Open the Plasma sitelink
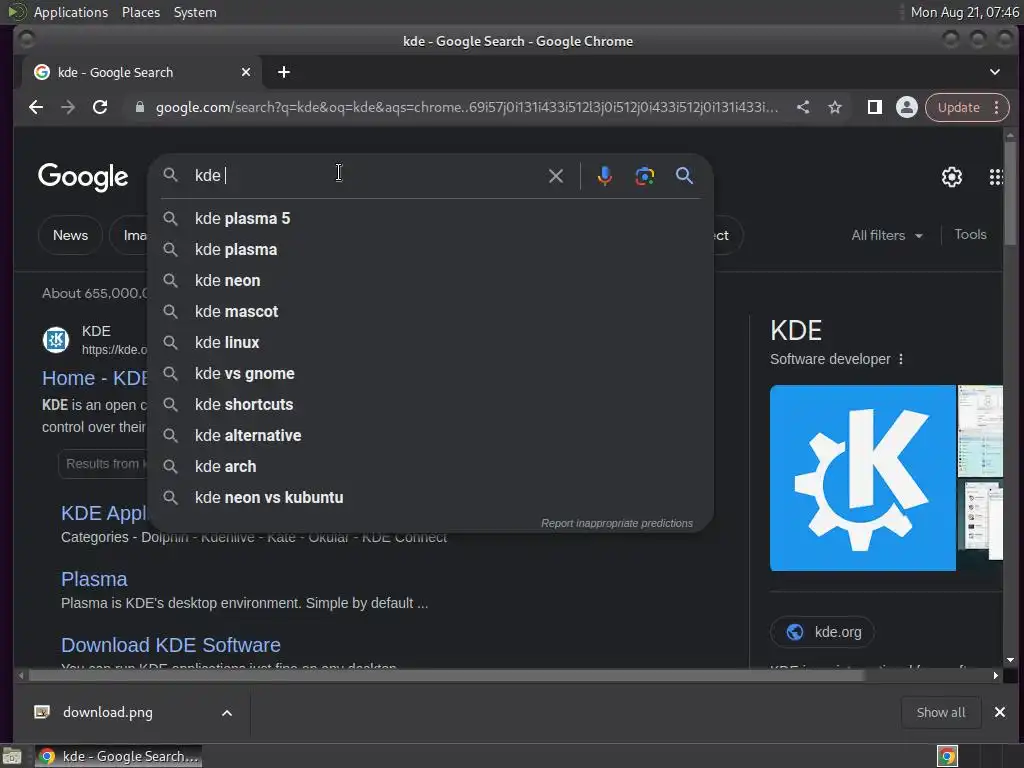 click(x=94, y=579)
